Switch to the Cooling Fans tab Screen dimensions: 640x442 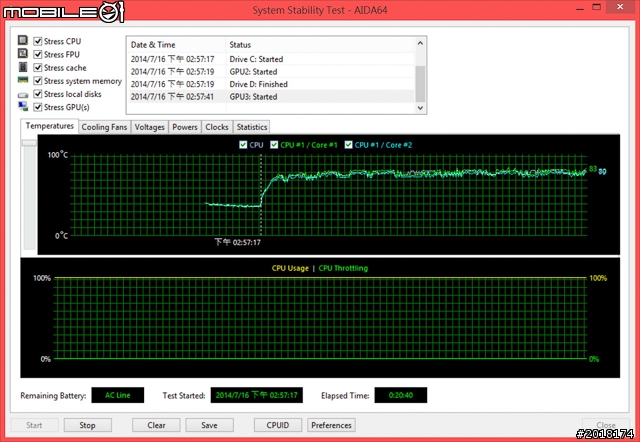point(104,127)
